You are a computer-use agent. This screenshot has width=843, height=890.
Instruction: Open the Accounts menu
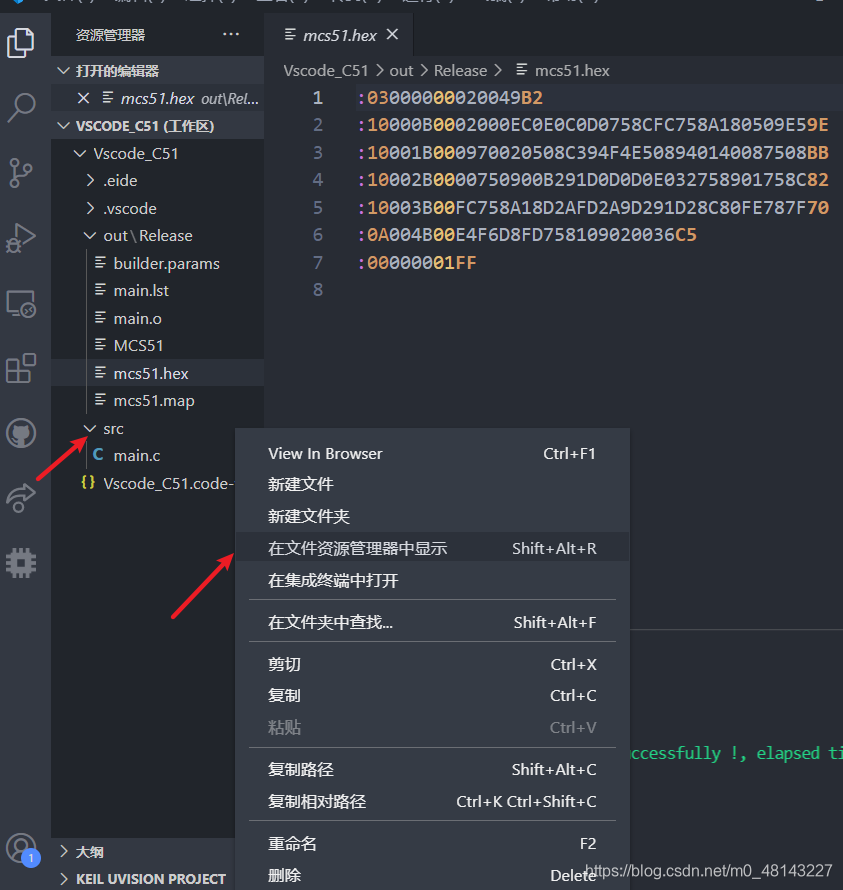(x=21, y=849)
